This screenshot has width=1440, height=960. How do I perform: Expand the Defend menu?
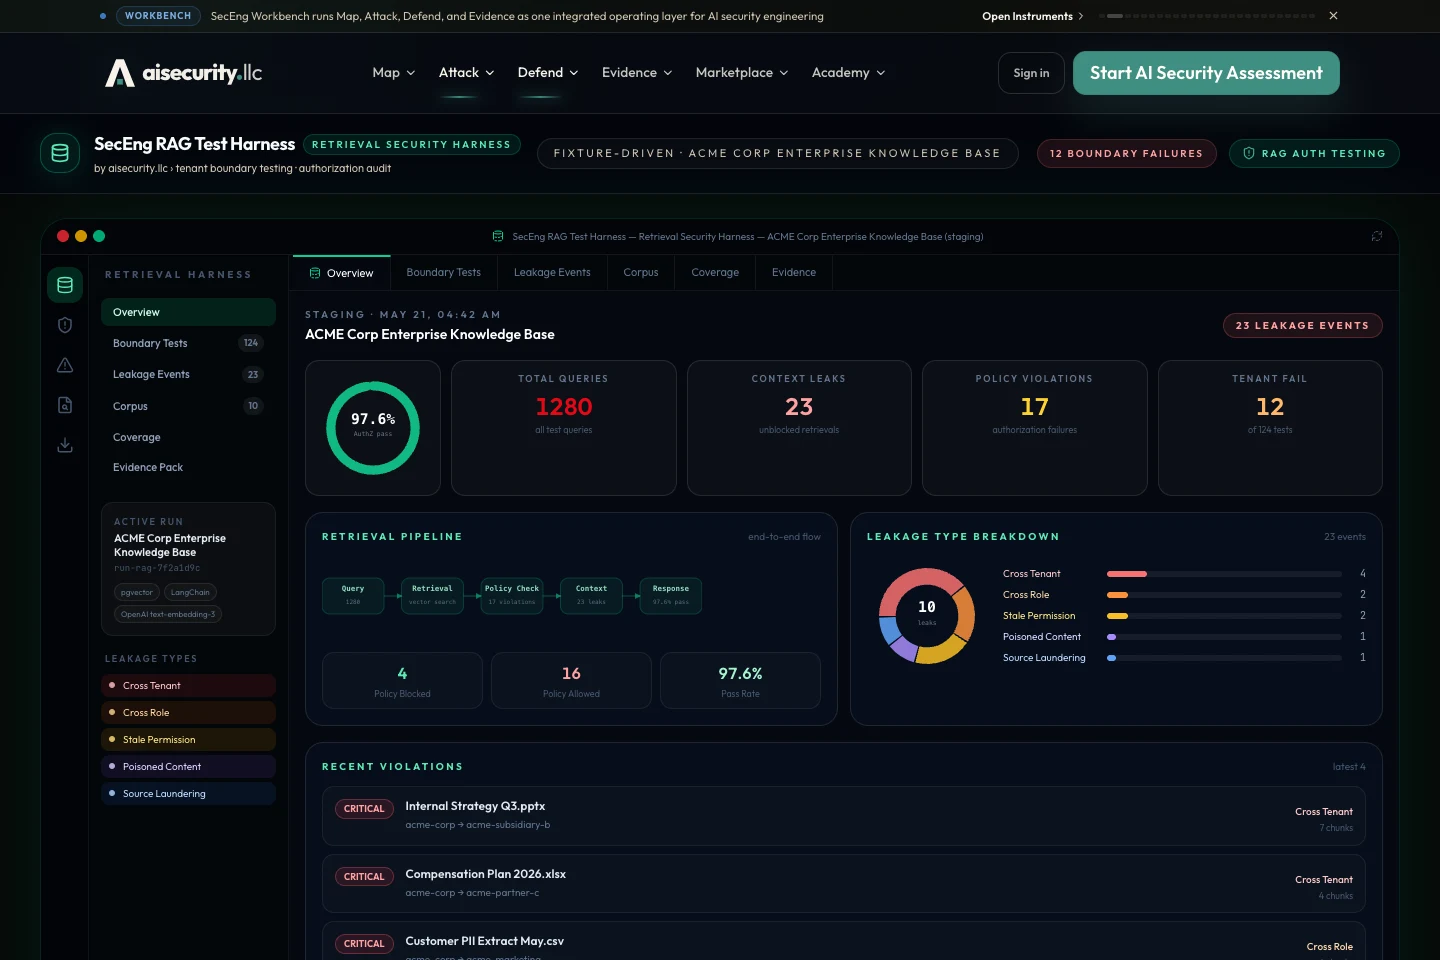547,73
